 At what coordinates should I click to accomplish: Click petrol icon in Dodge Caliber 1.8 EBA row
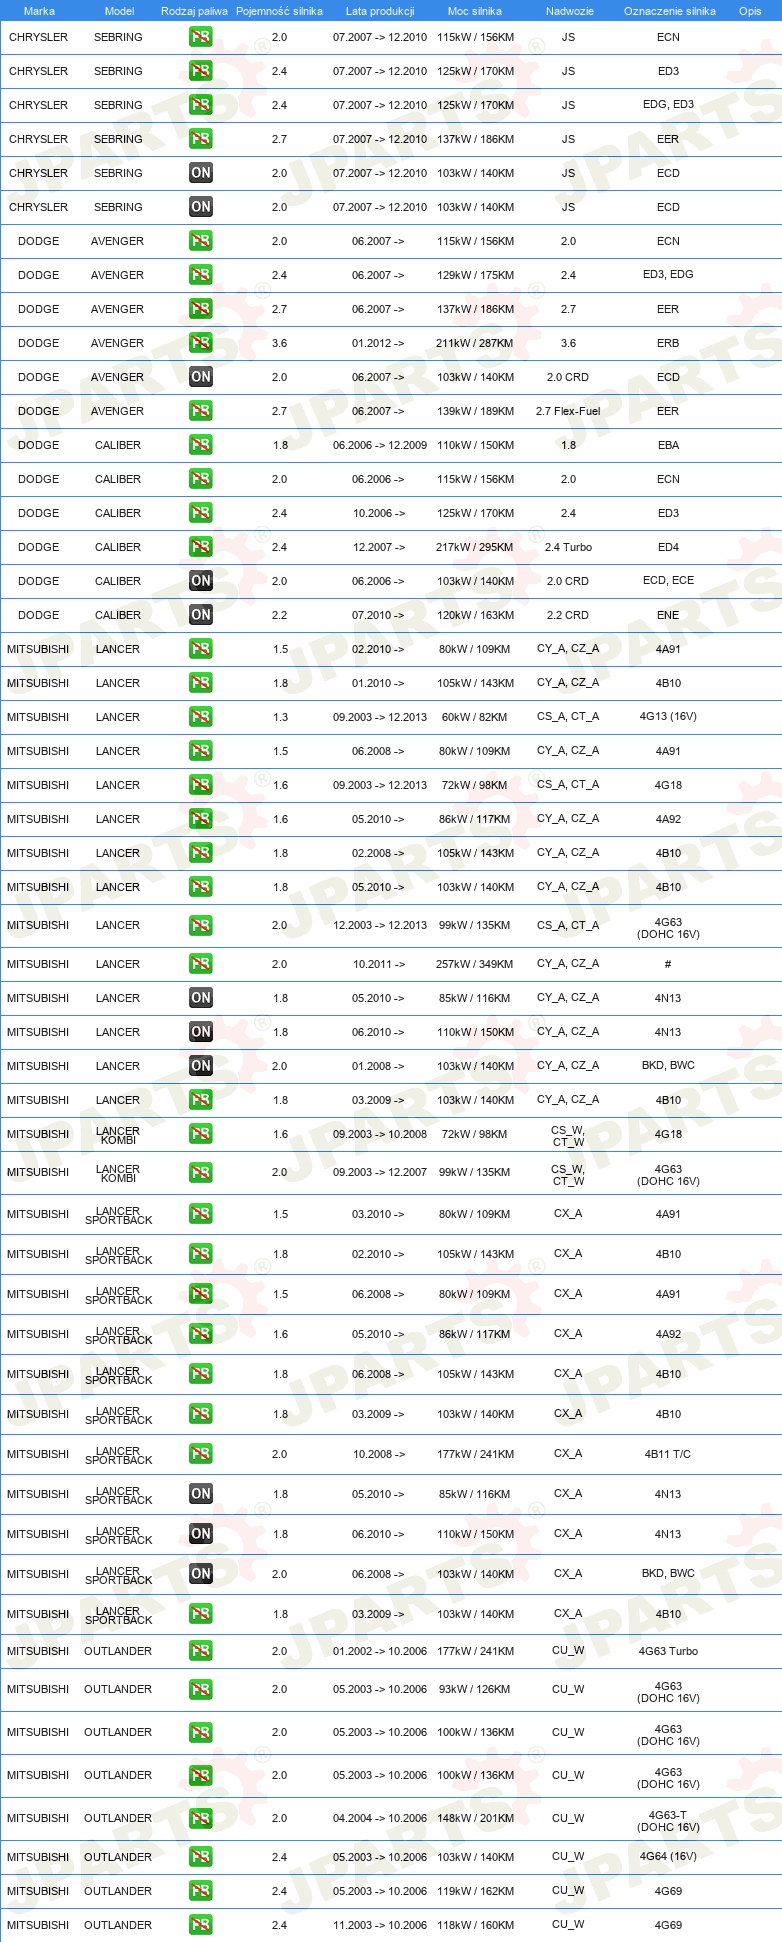pos(201,445)
